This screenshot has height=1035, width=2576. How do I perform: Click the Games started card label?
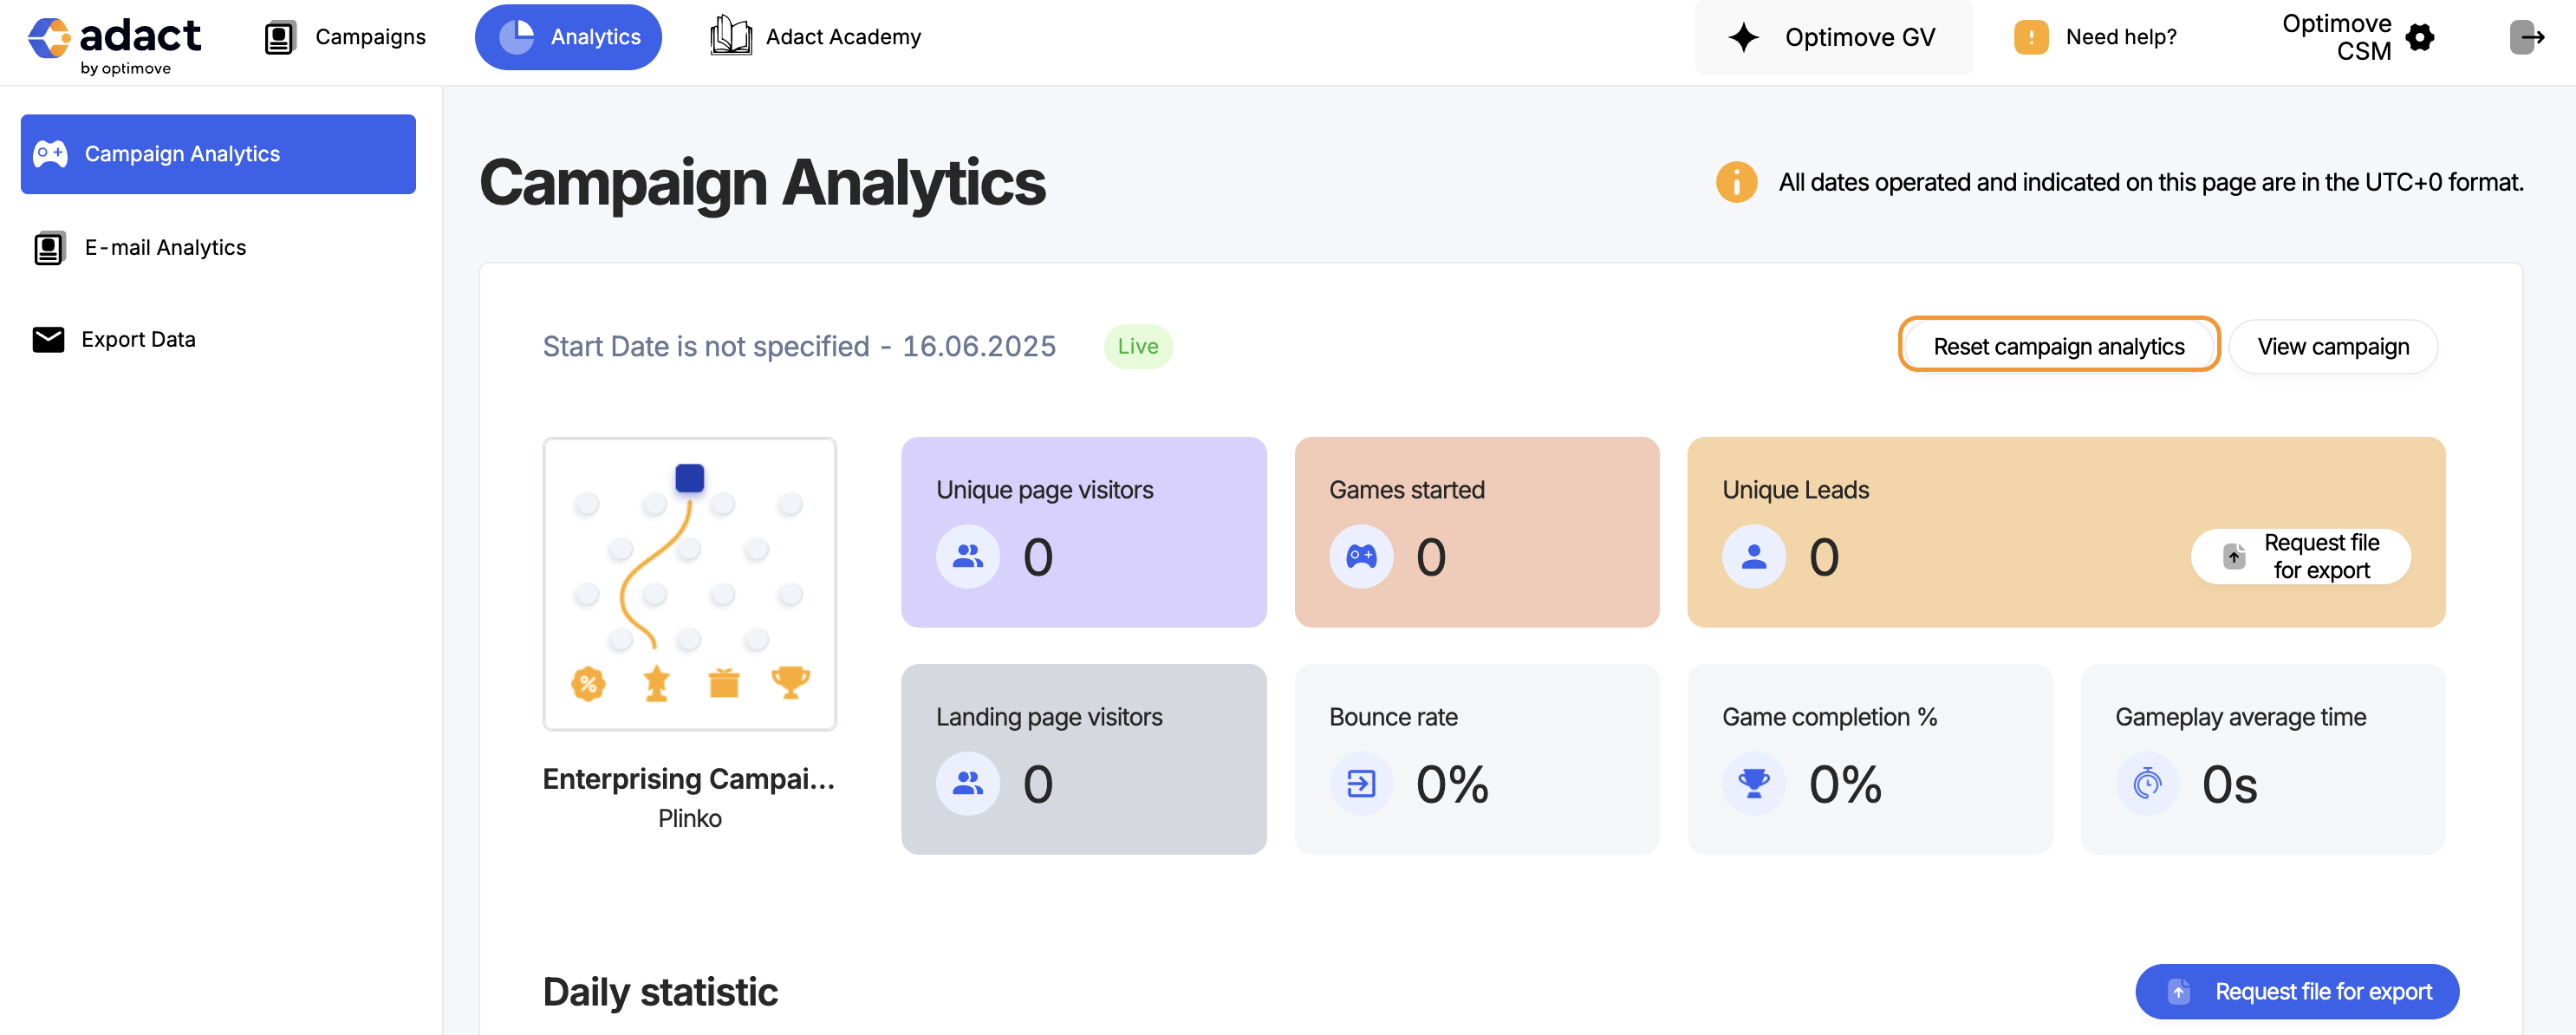pyautogui.click(x=1407, y=490)
